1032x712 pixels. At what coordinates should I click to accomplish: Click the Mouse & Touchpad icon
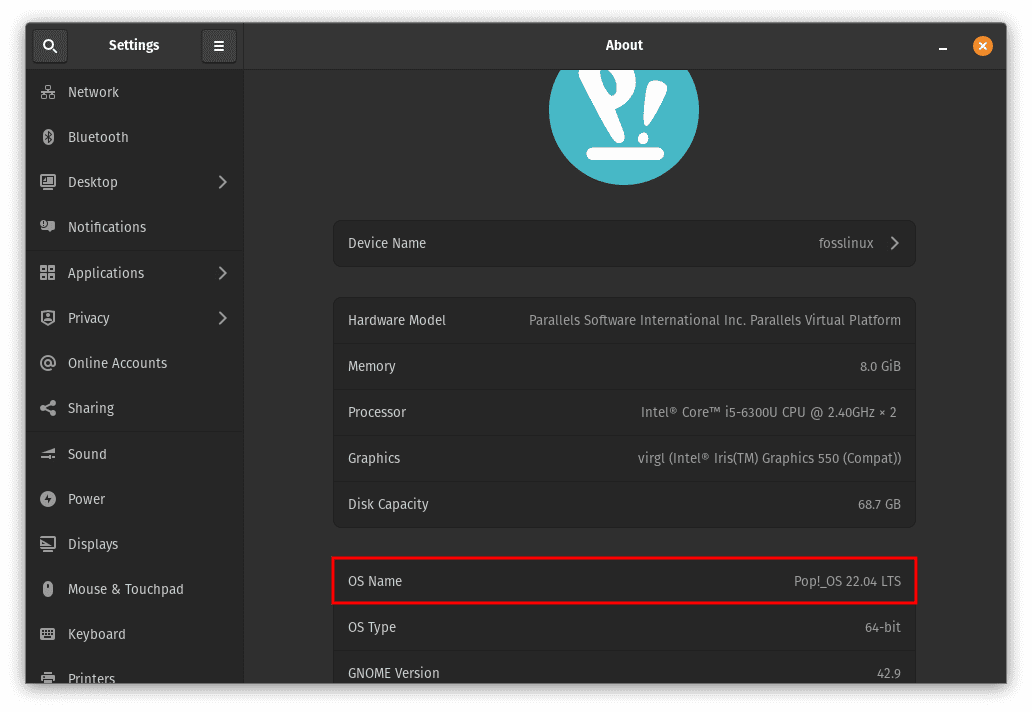(48, 589)
